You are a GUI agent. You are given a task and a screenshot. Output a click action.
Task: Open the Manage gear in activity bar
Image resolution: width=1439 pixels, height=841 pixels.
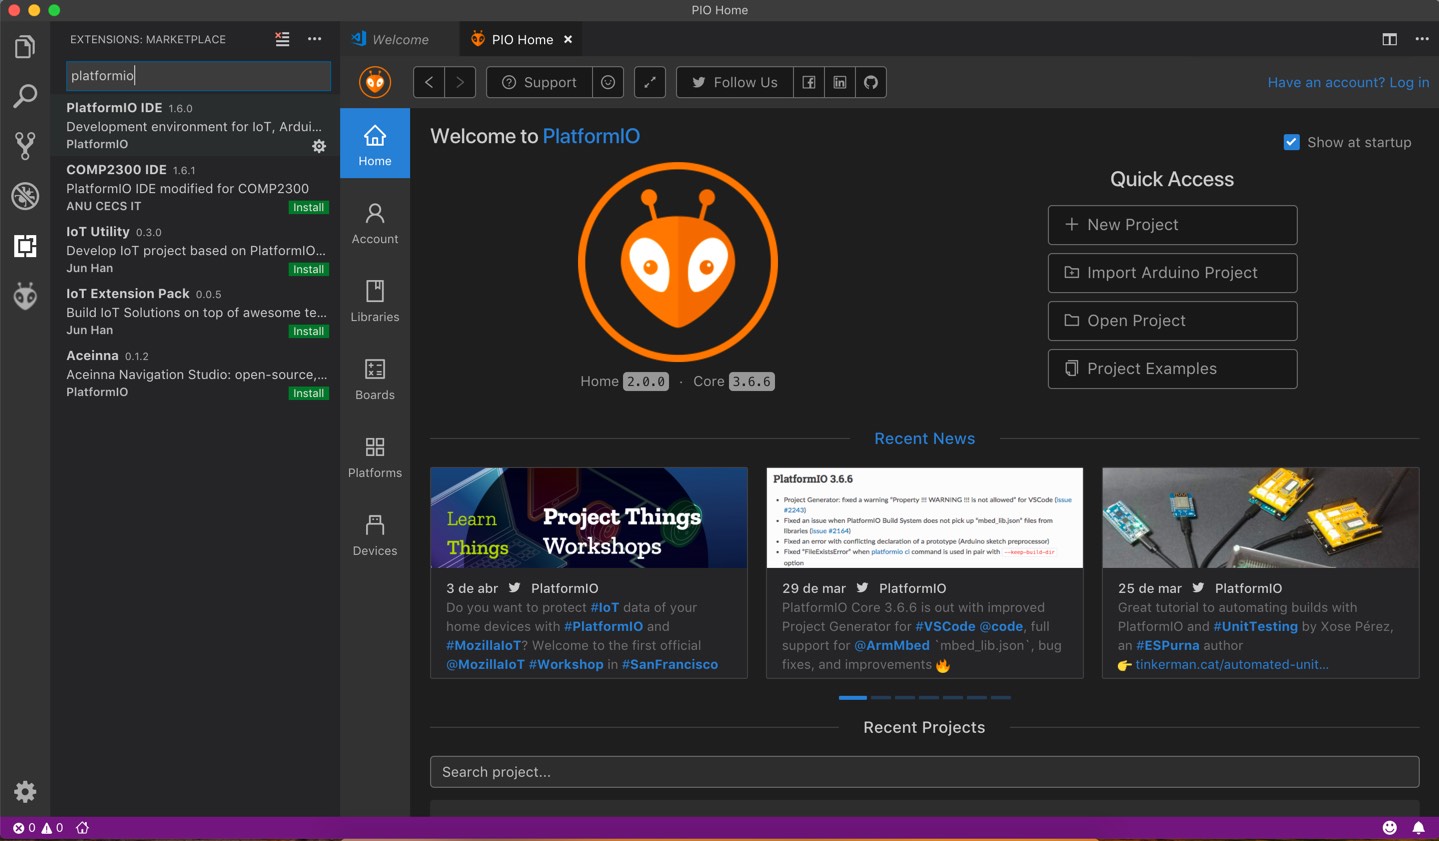(x=25, y=792)
